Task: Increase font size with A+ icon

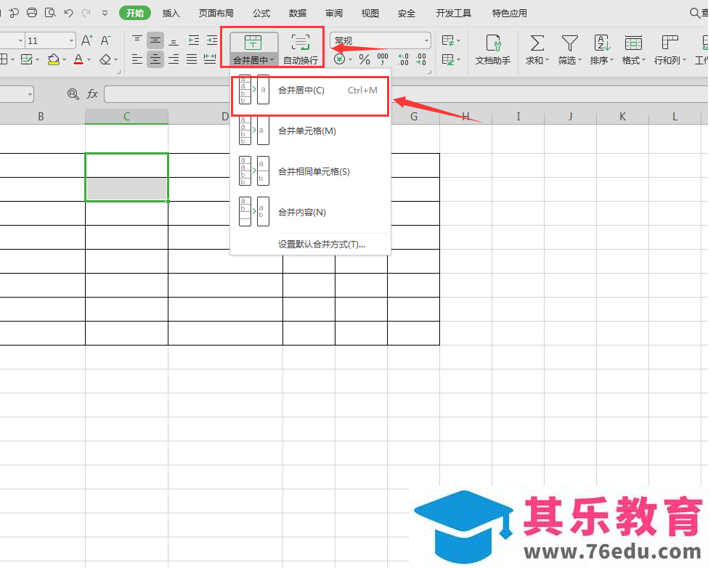Action: click(87, 41)
